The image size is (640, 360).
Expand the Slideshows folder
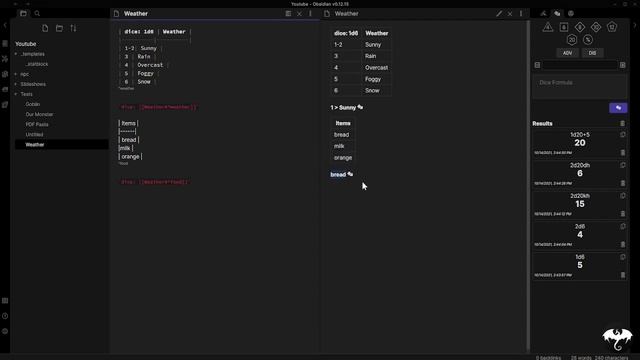(x=33, y=84)
